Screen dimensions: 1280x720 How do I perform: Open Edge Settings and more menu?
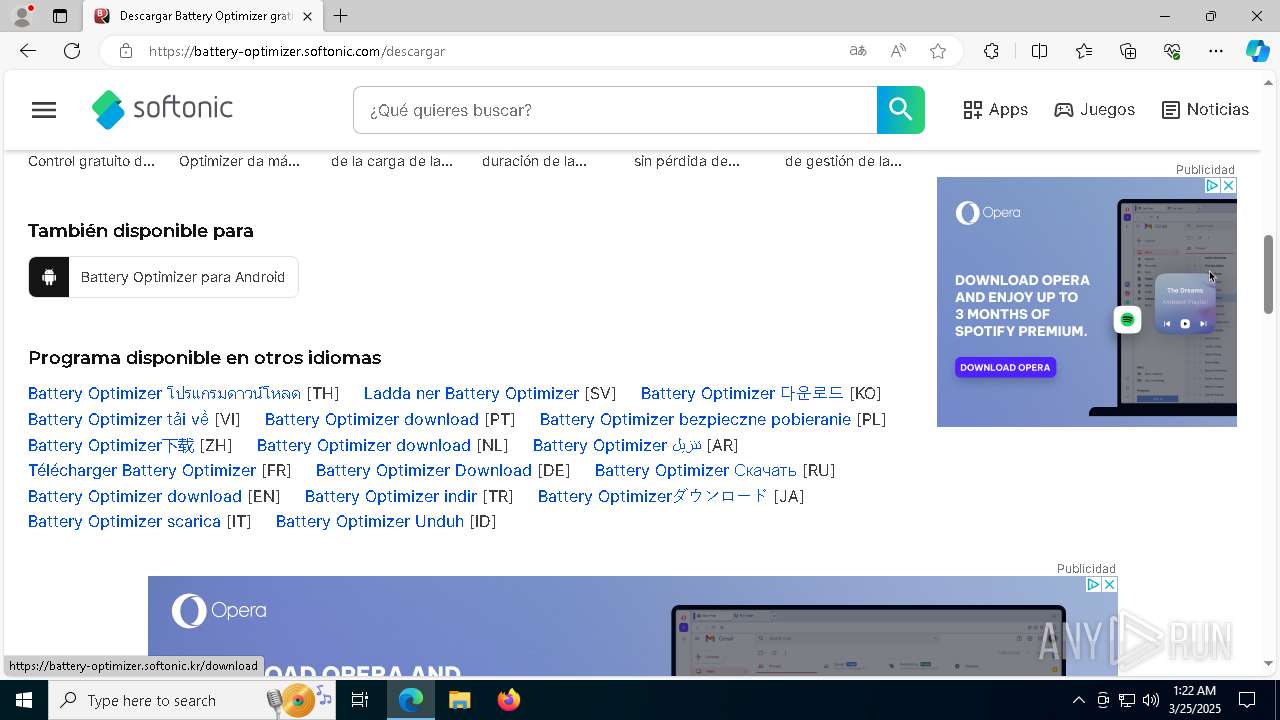1216,51
